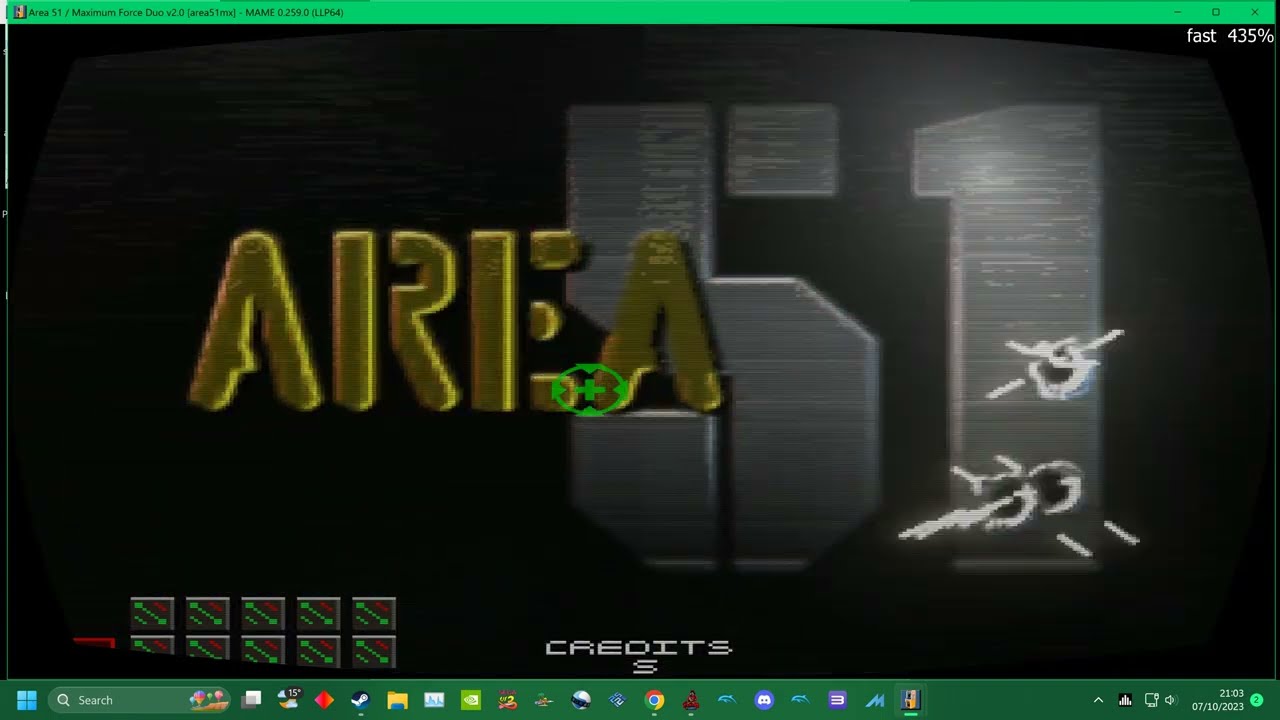The image size is (1280, 720).
Task: Minimize the MAME window
Action: (x=1177, y=12)
